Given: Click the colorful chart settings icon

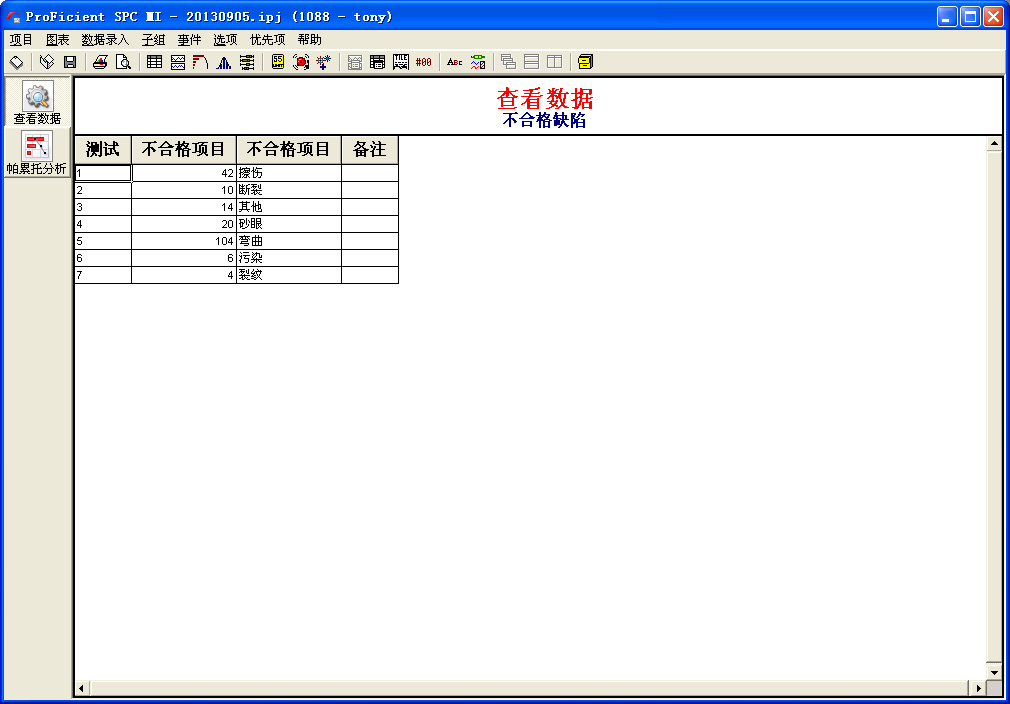Looking at the screenshot, I should 478,62.
